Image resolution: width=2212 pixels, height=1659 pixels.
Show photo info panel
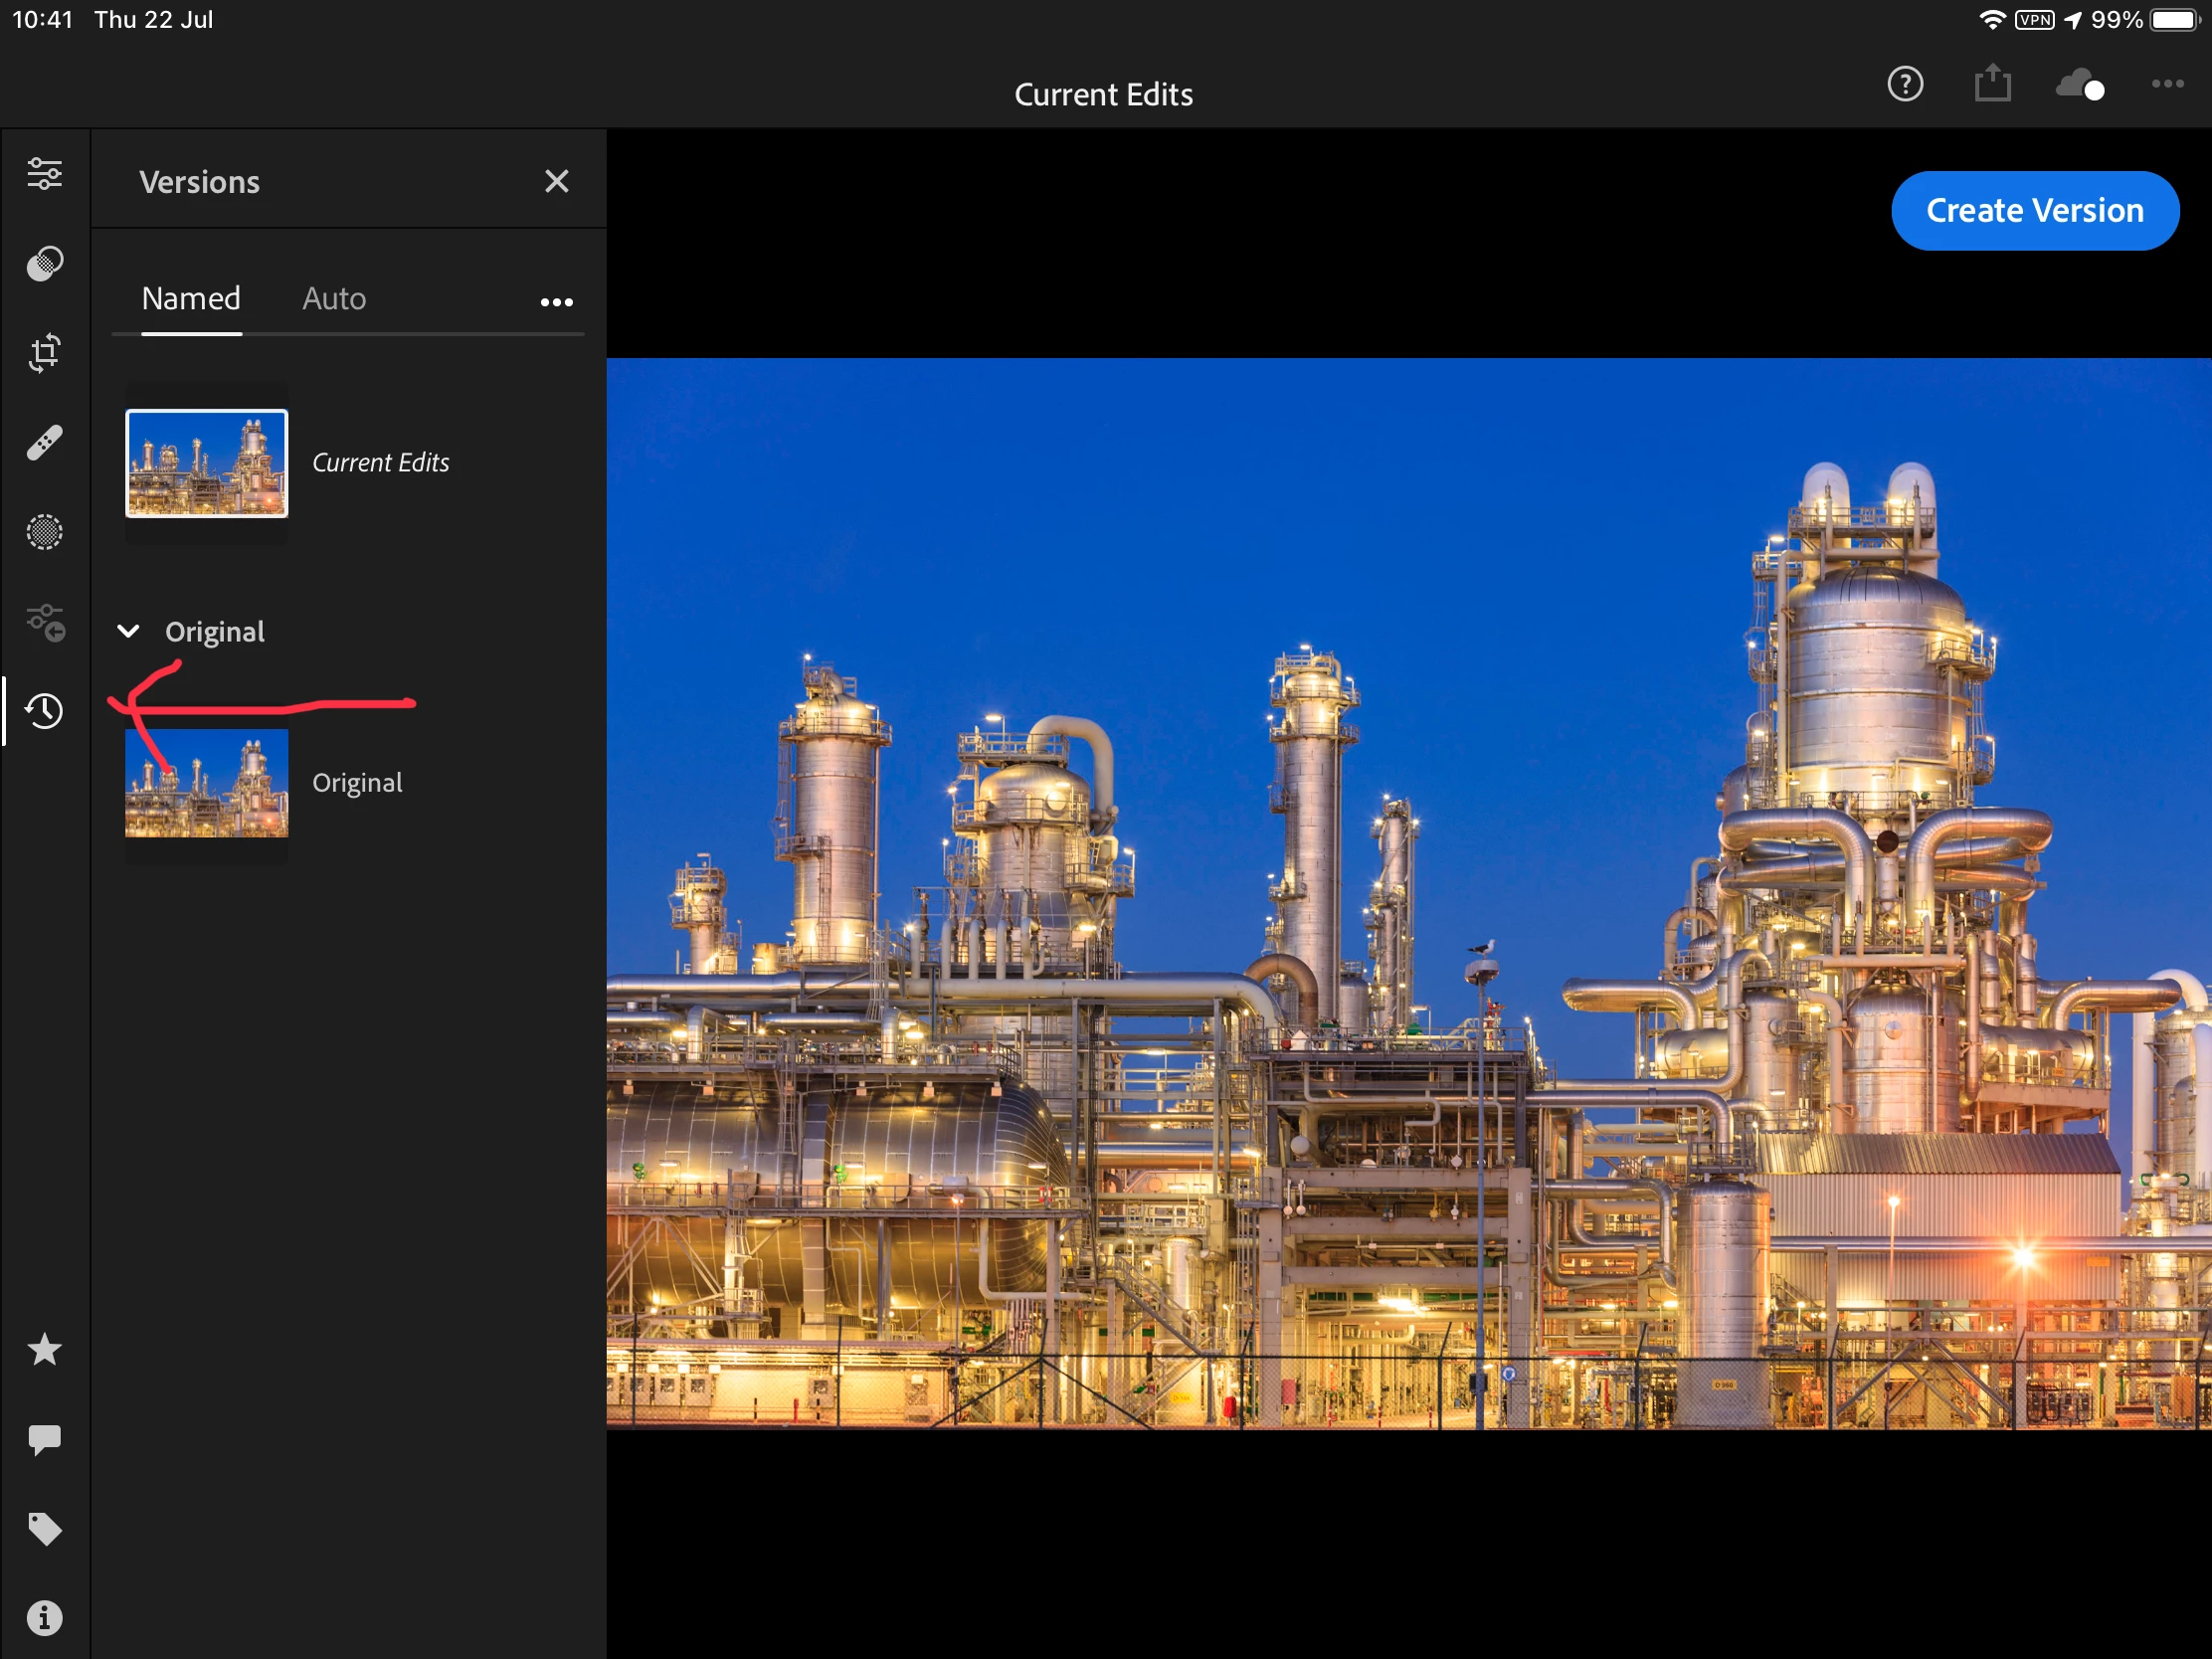pyautogui.click(x=44, y=1618)
